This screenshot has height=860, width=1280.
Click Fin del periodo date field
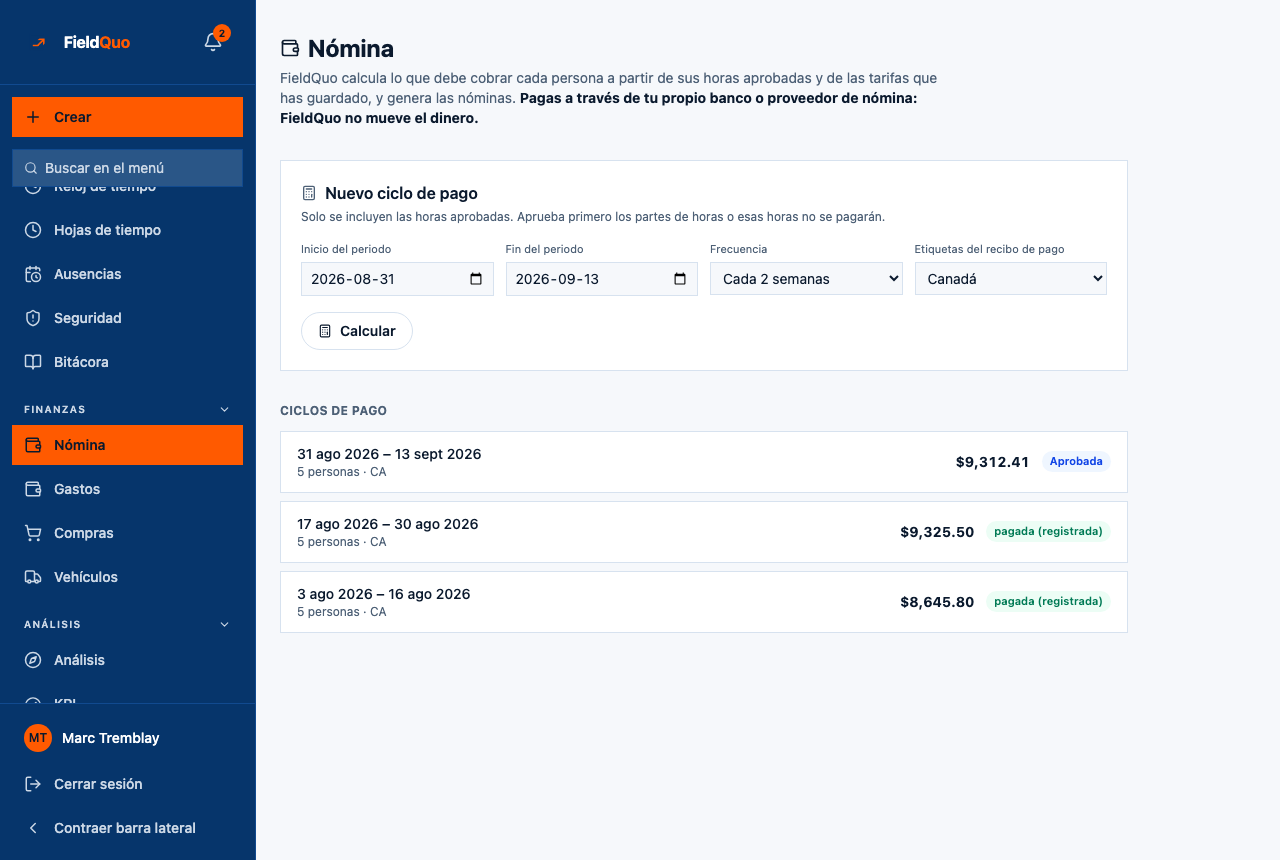(x=602, y=279)
